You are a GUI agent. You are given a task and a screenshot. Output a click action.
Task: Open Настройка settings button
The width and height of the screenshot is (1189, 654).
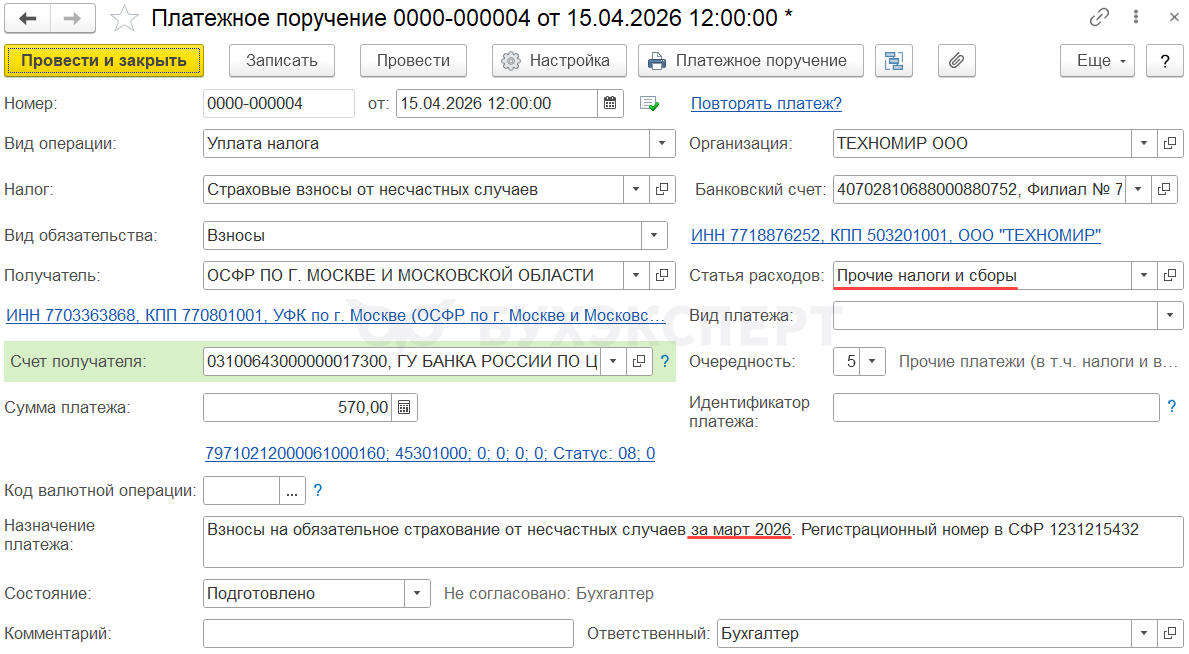tap(560, 61)
